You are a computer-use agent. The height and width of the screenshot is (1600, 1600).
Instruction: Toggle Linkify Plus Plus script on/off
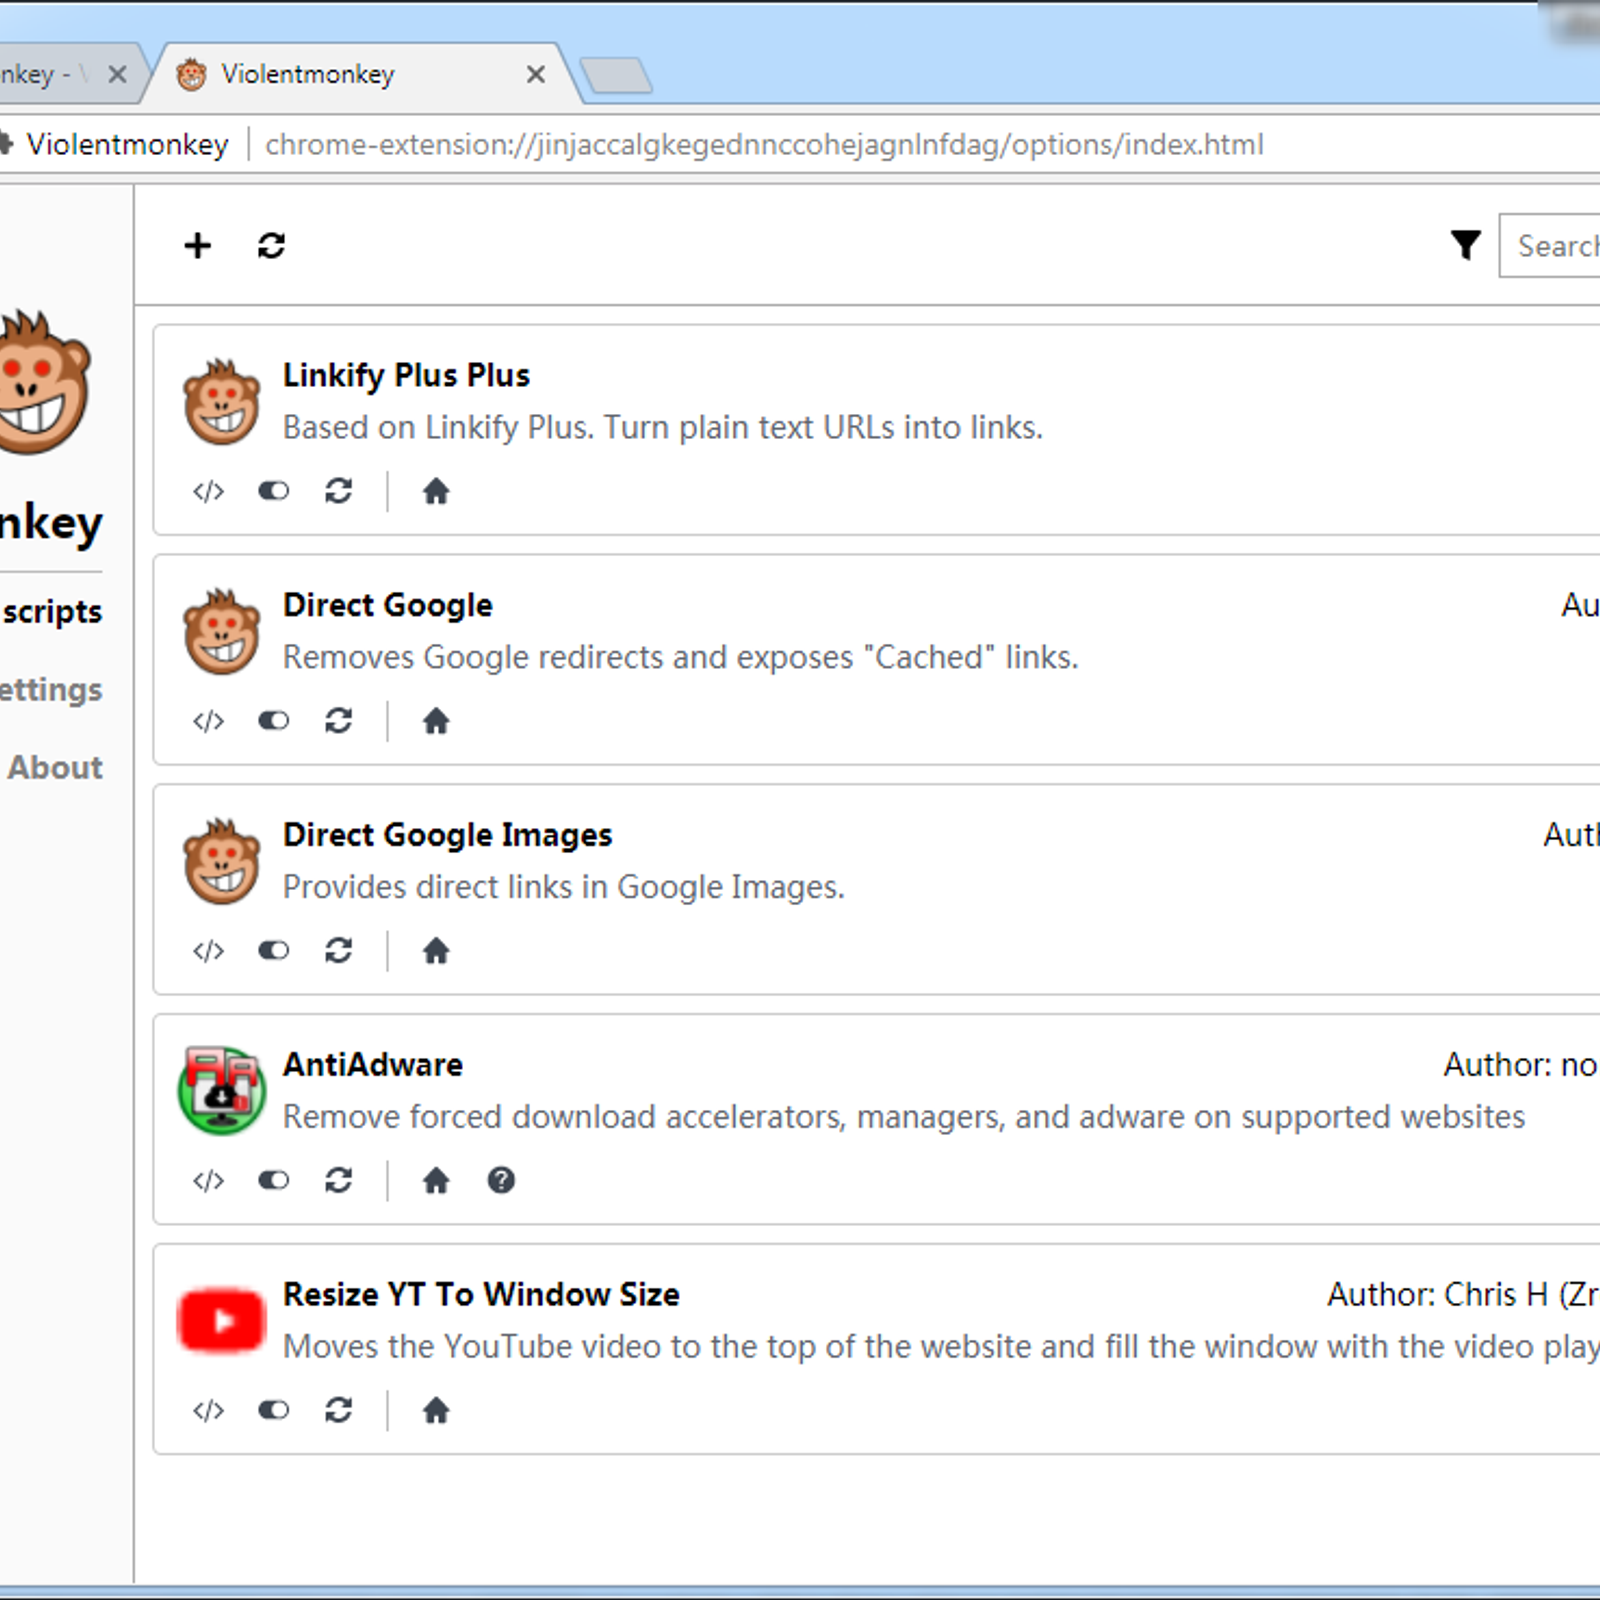(x=273, y=491)
